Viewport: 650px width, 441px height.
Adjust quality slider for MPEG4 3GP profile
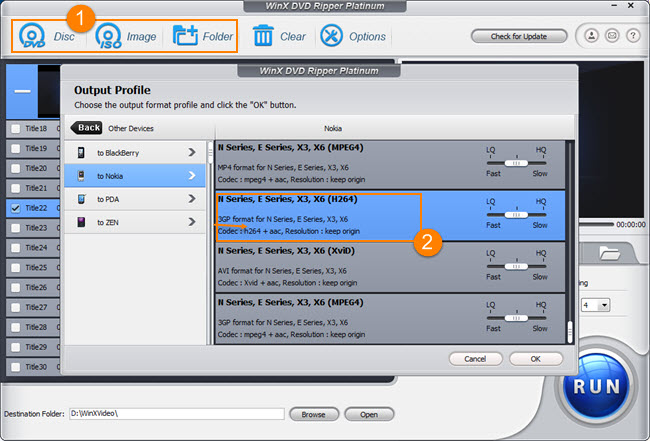[516, 318]
